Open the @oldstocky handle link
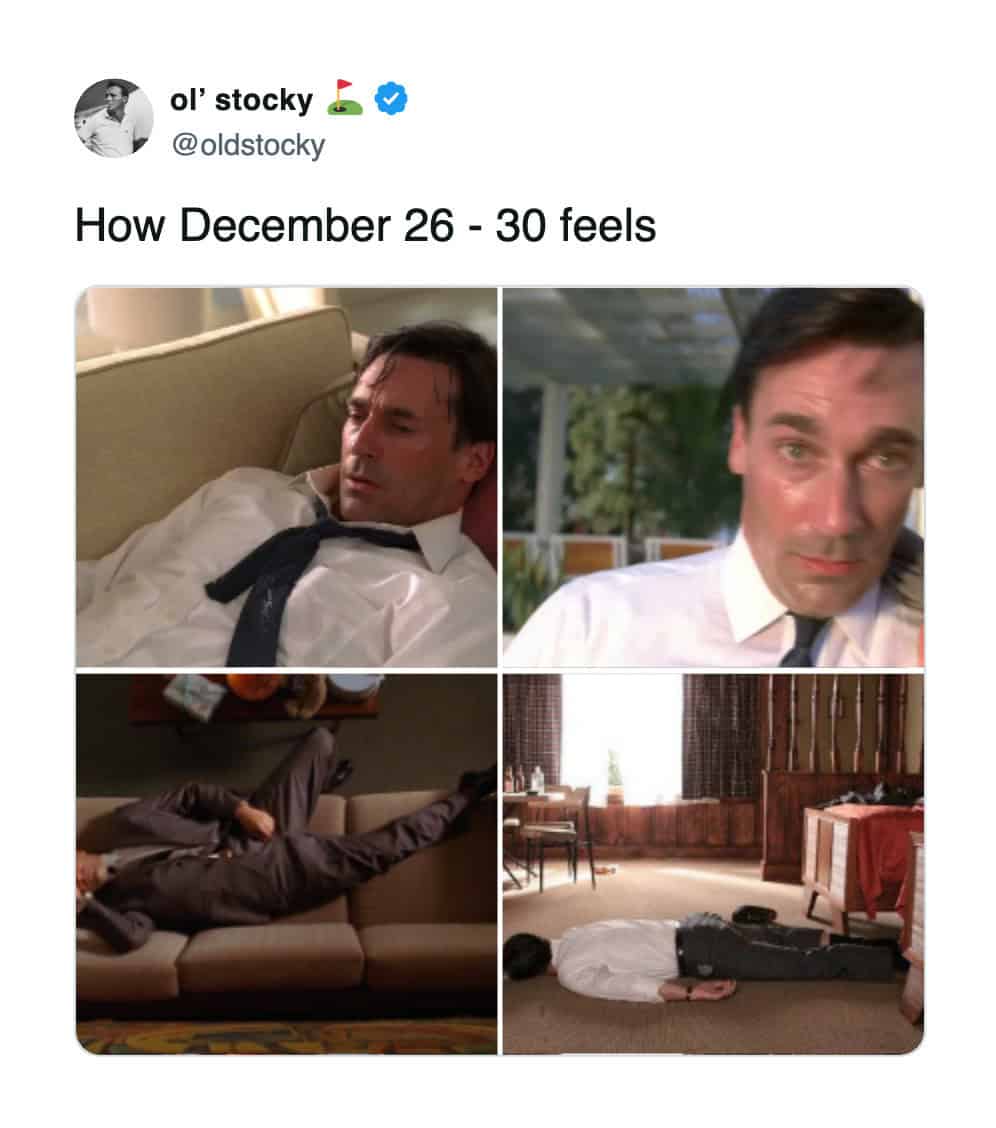Screen dimensions: 996x1128 pyautogui.click(x=248, y=146)
